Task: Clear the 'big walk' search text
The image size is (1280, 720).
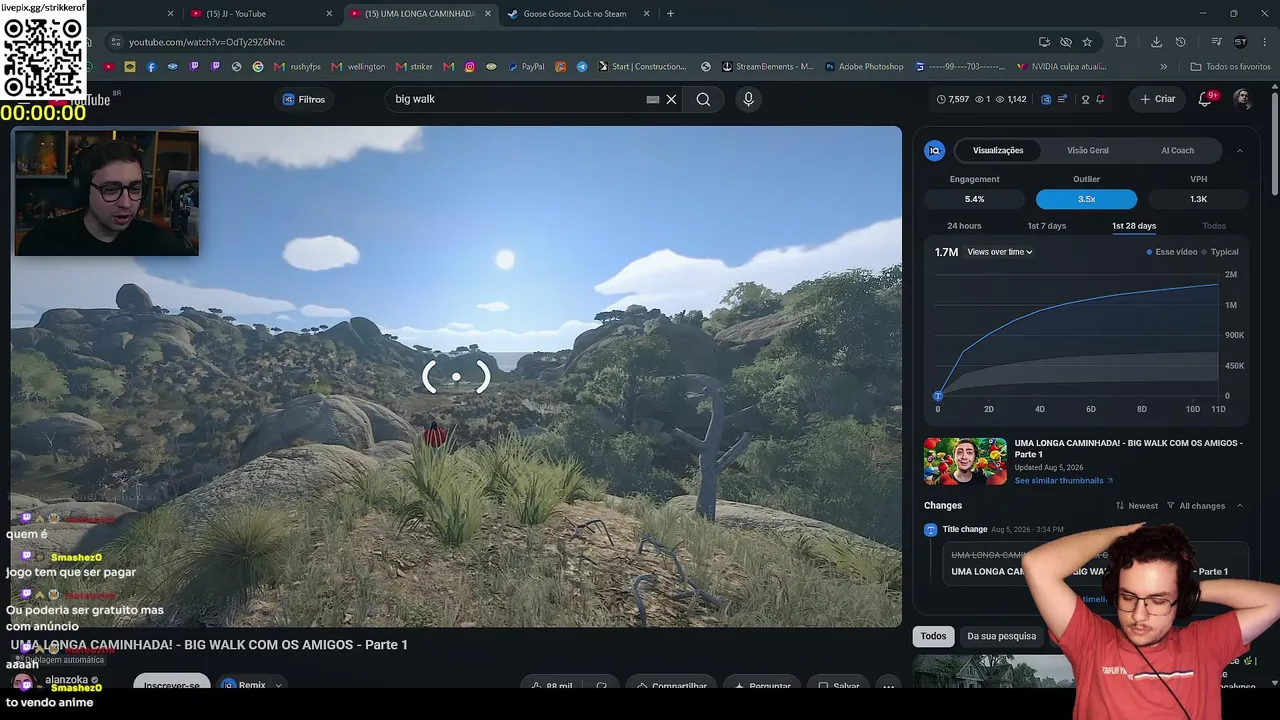Action: pyautogui.click(x=671, y=99)
